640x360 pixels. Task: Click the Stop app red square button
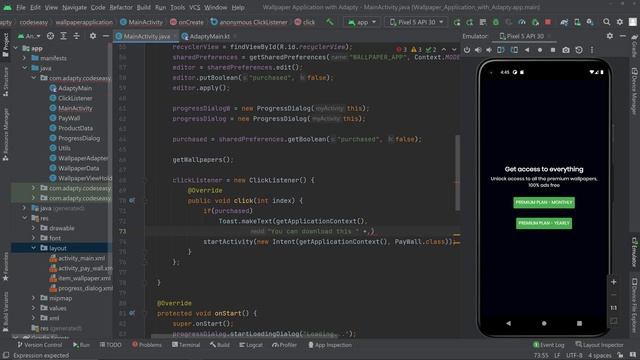548,22
